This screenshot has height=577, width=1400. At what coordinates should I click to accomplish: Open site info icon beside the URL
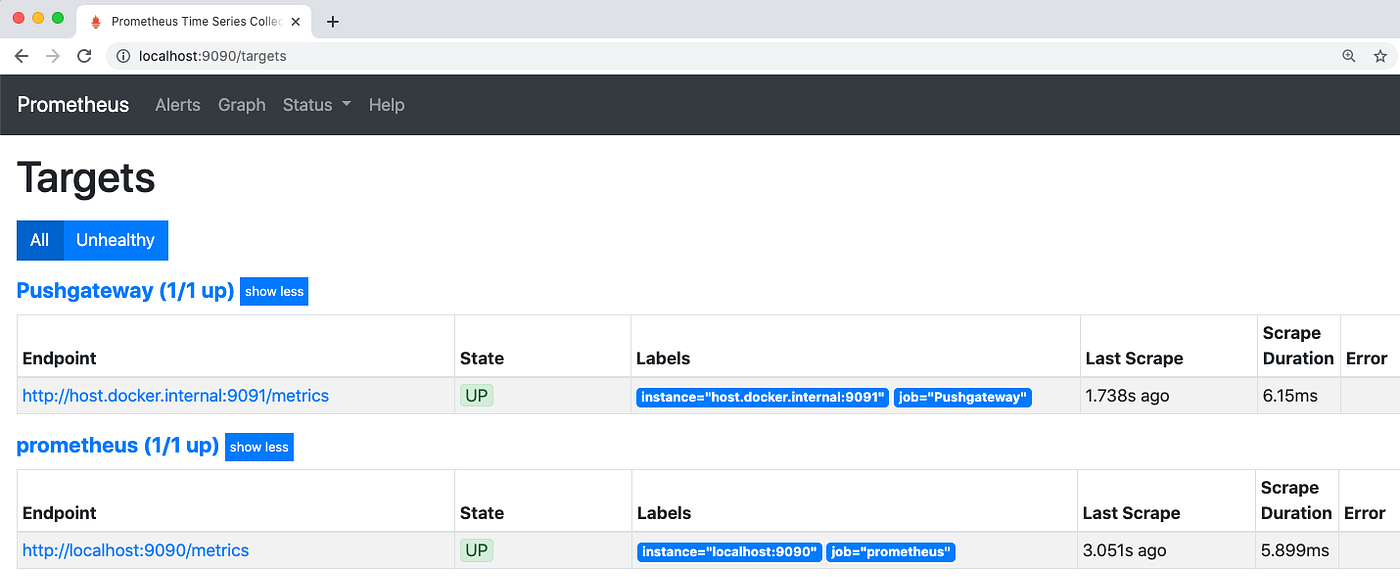click(x=124, y=56)
